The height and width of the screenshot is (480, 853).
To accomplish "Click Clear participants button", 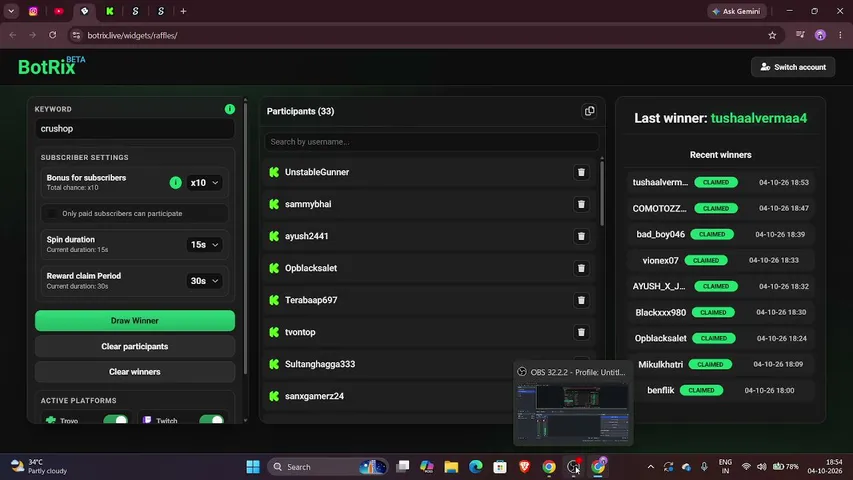I will pyautogui.click(x=135, y=346).
